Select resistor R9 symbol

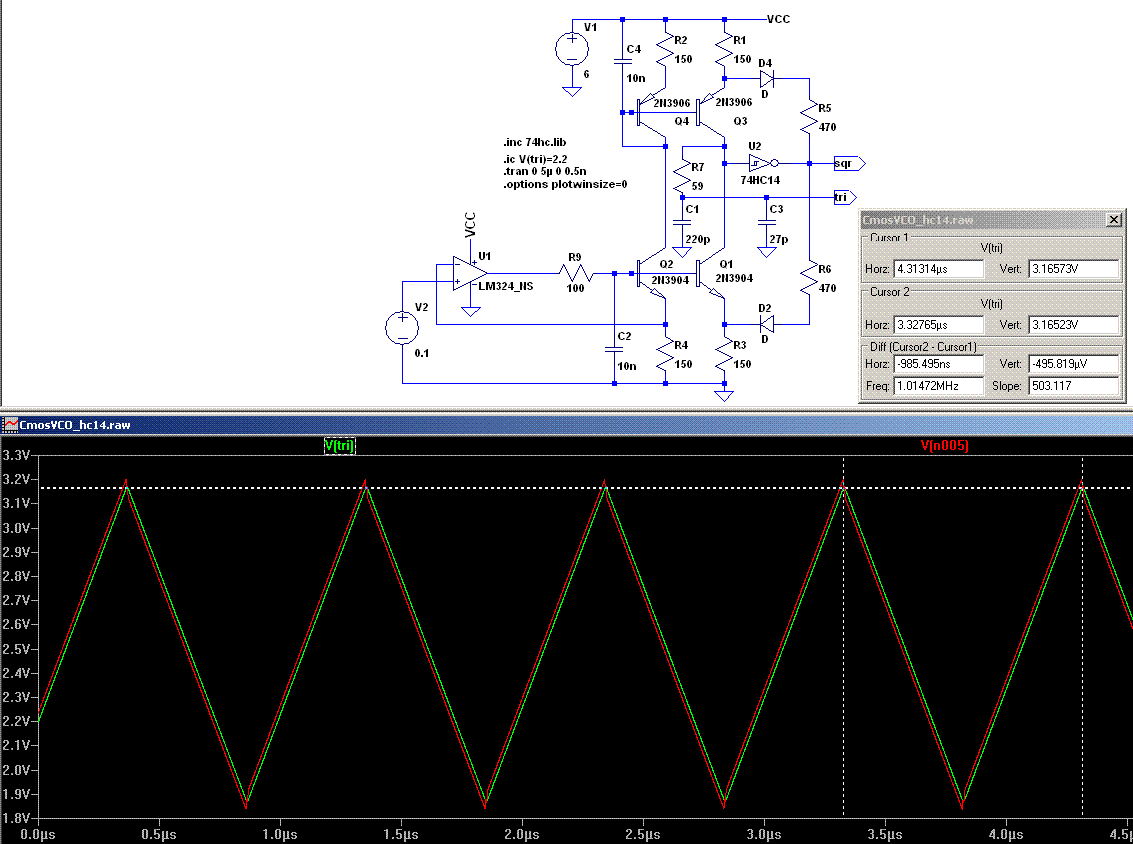click(x=575, y=273)
